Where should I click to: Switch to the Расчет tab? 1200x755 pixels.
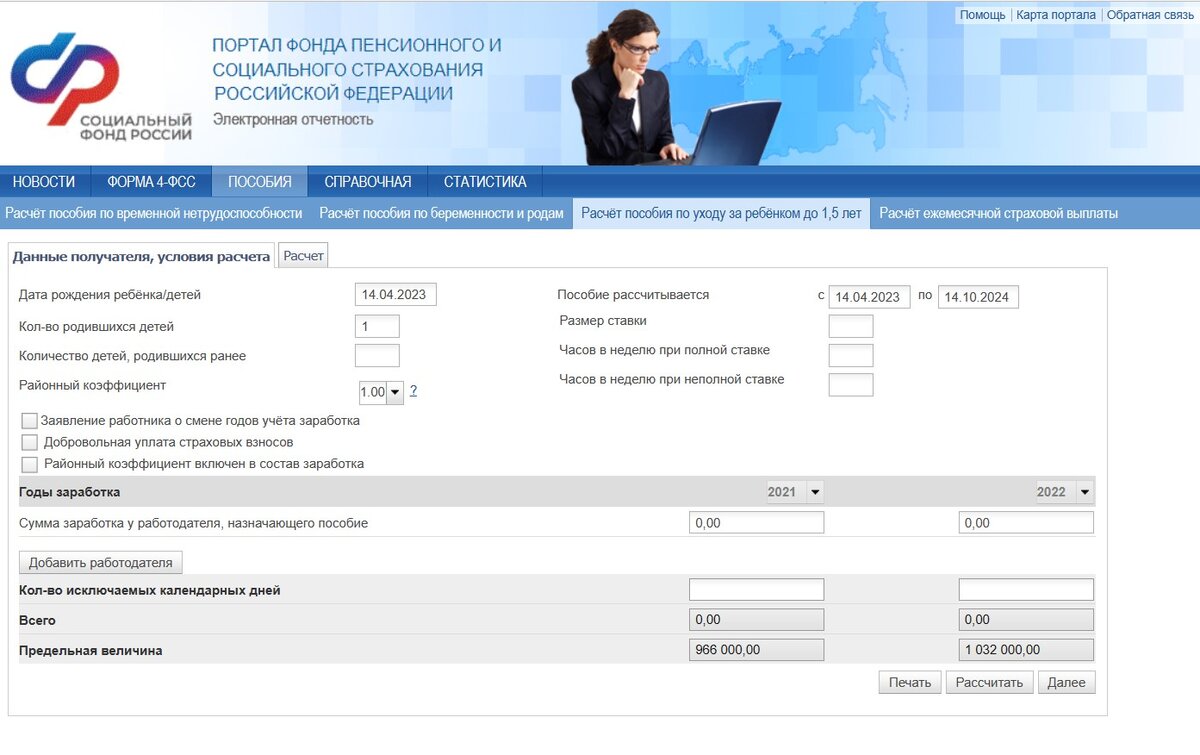(x=304, y=256)
